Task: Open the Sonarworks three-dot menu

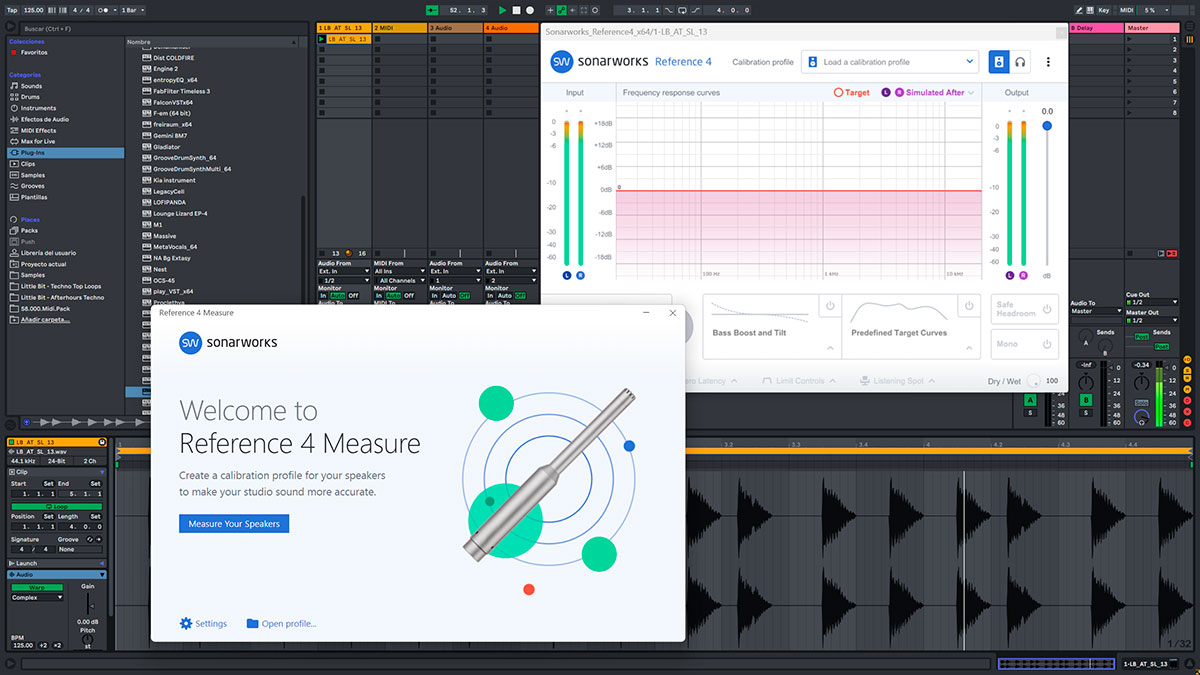Action: pyautogui.click(x=1048, y=62)
